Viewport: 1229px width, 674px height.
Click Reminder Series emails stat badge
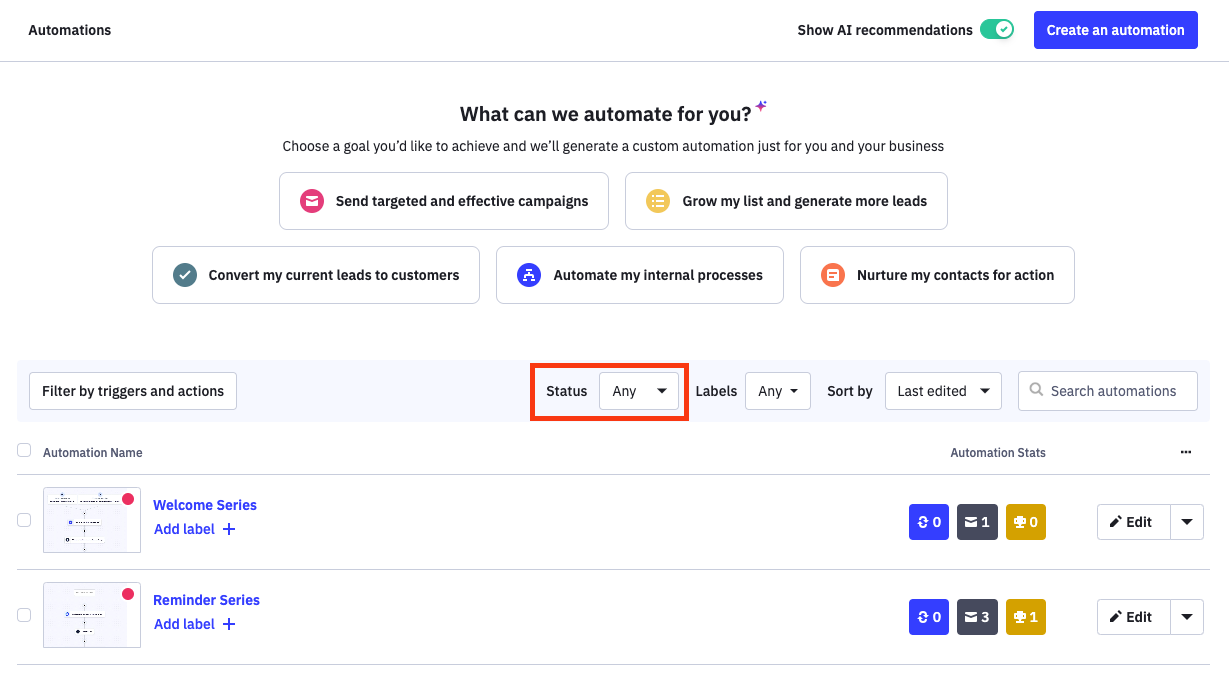click(977, 617)
